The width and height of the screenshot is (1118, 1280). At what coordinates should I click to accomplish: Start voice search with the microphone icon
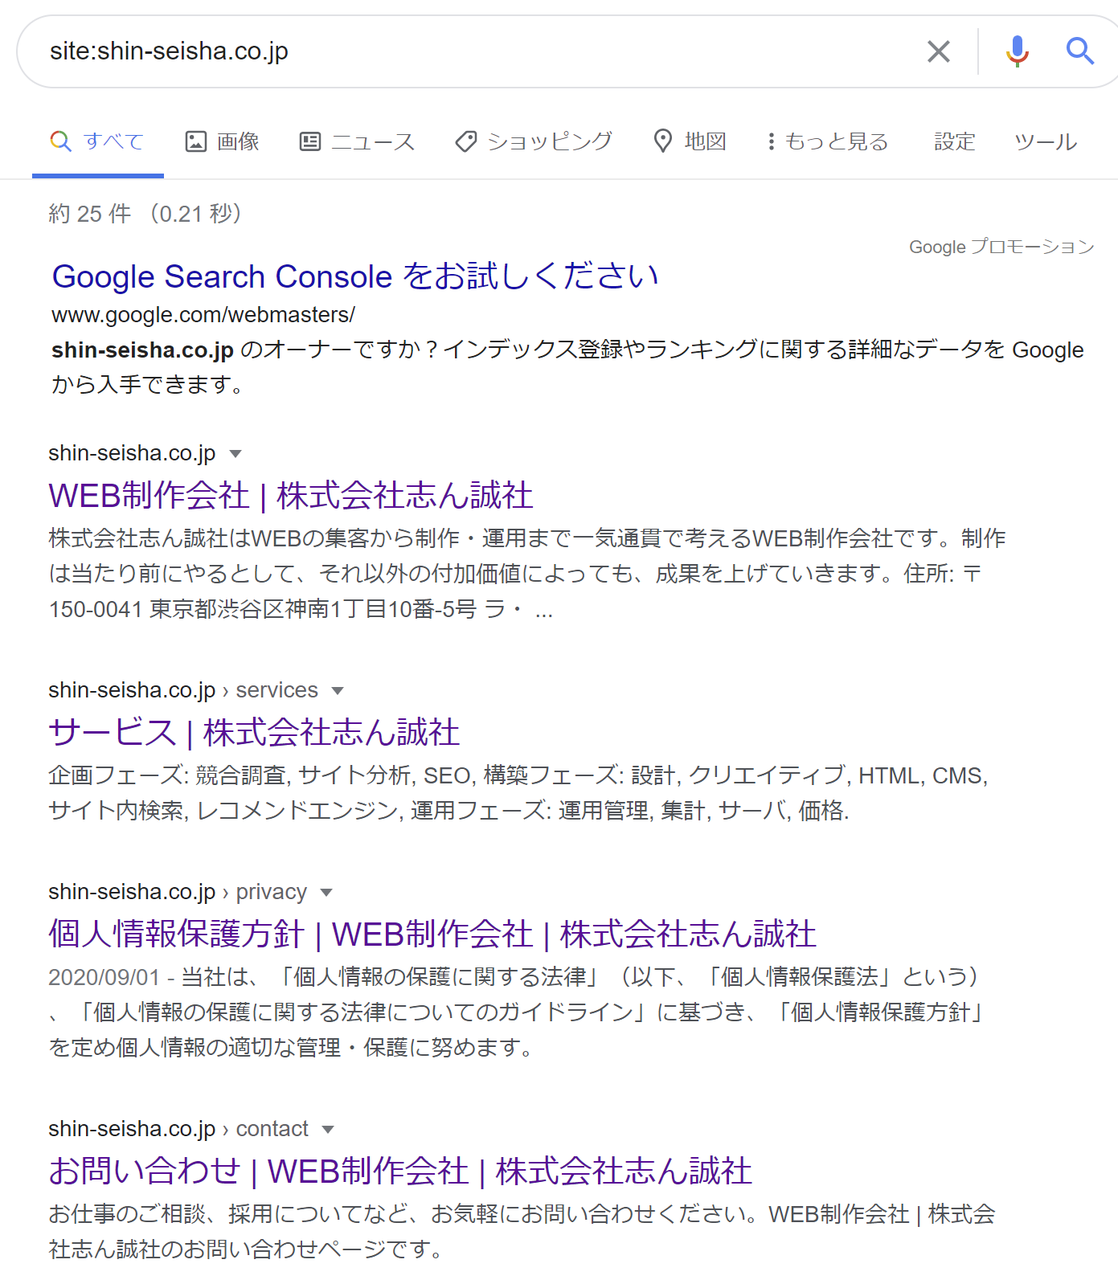tap(1017, 51)
